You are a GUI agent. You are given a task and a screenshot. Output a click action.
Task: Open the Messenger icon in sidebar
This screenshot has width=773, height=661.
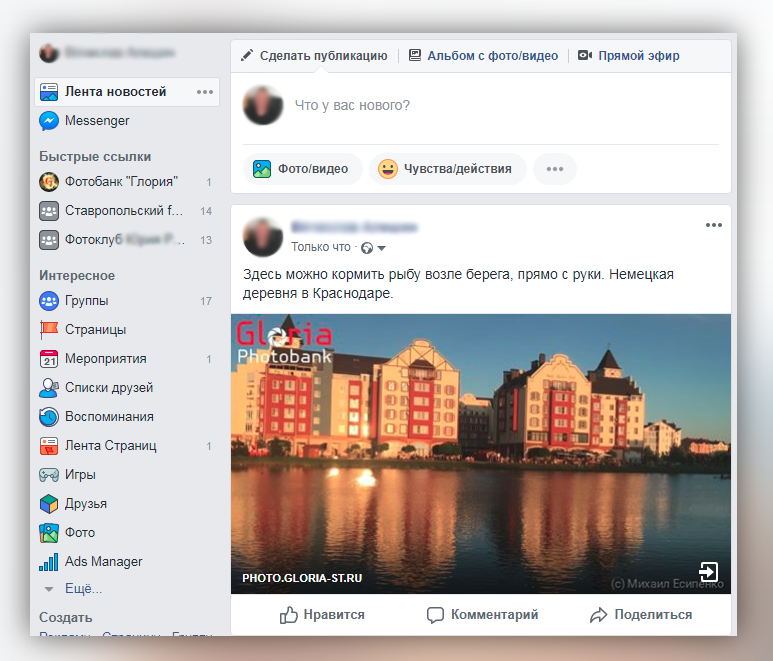(x=49, y=121)
